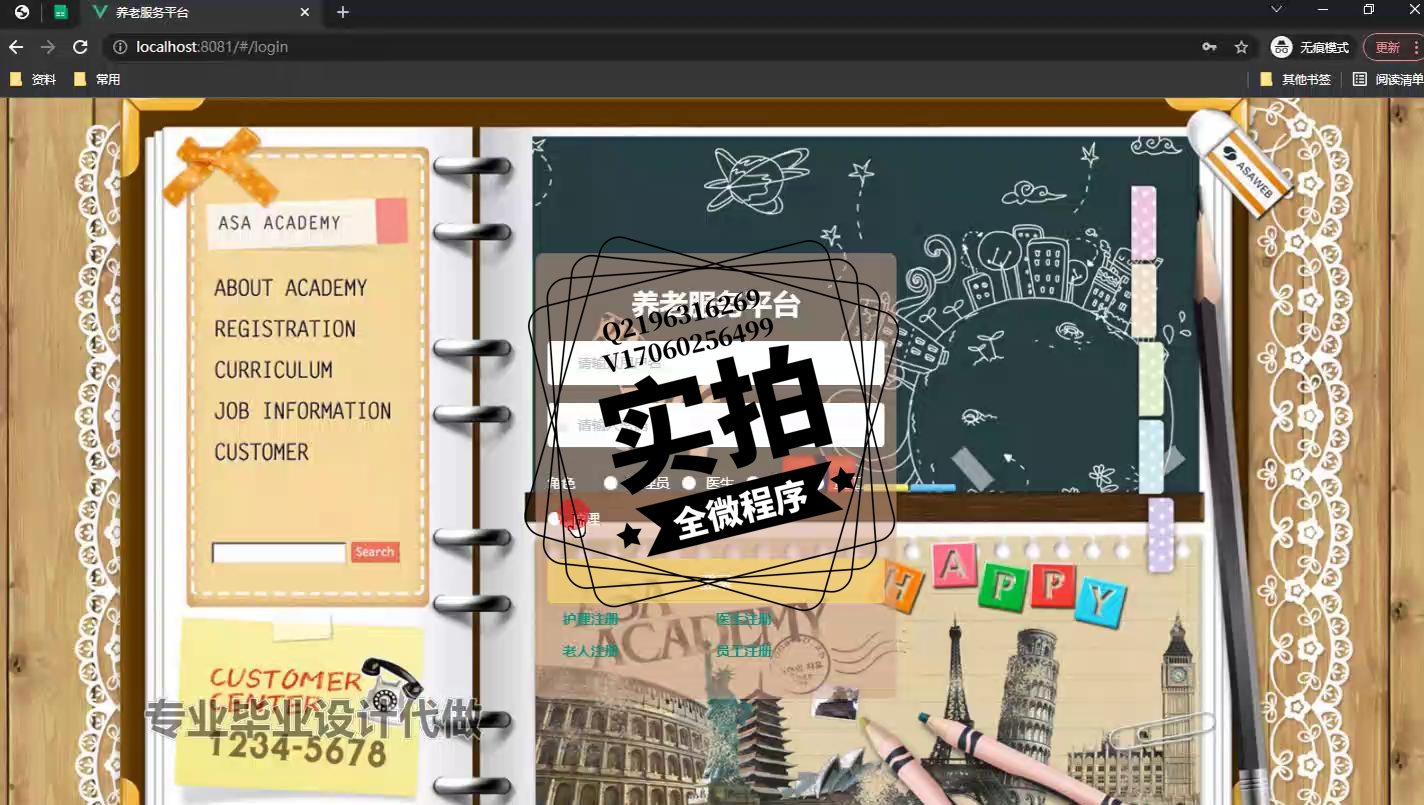Expand the tab search chevron
The image size is (1424, 805).
click(x=1276, y=9)
